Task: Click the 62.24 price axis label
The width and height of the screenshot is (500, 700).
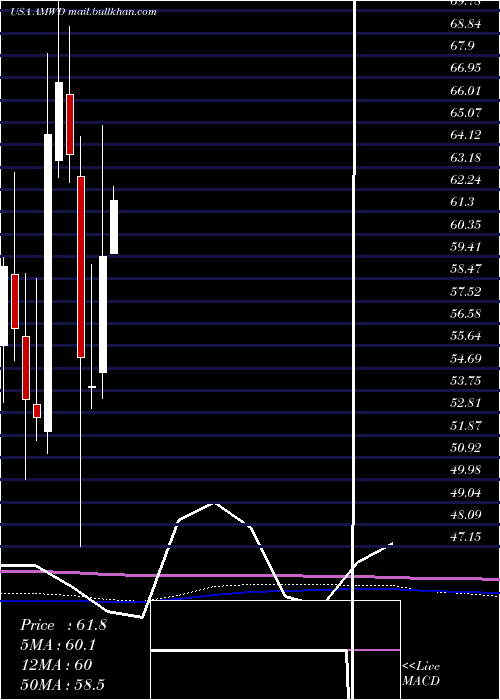Action: (x=466, y=179)
